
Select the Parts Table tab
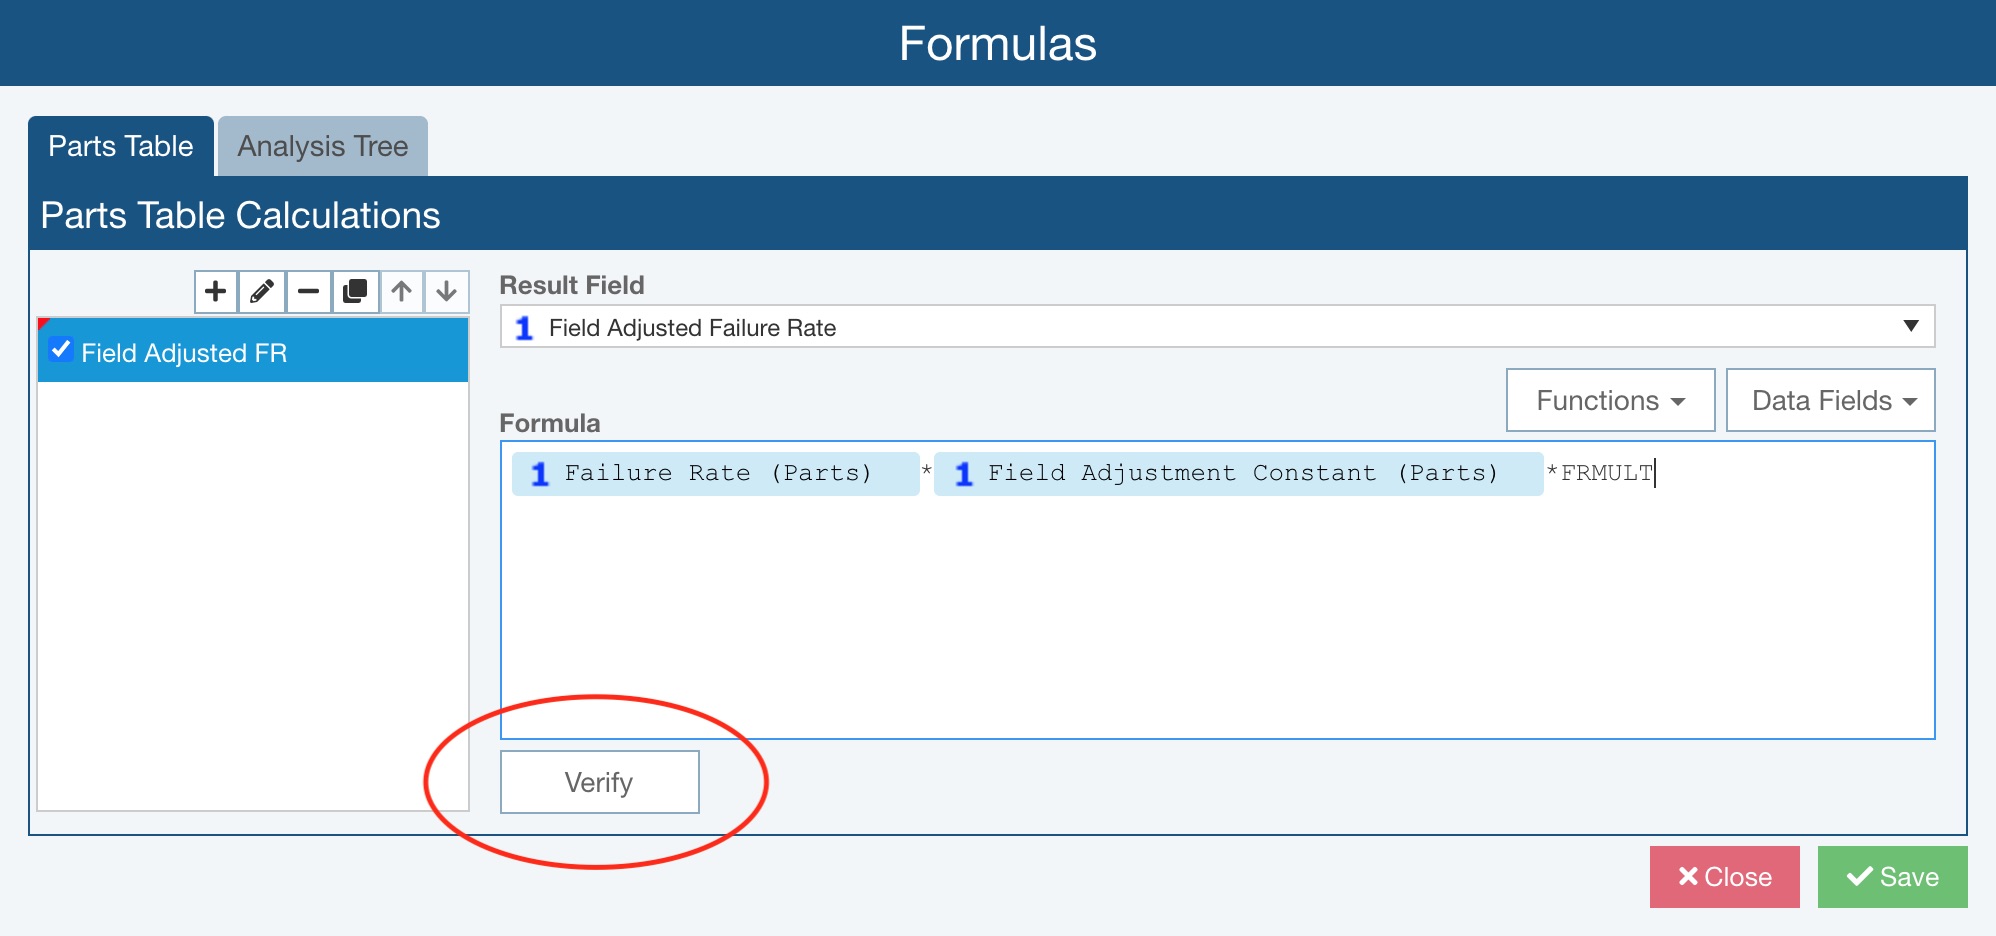[x=121, y=147]
